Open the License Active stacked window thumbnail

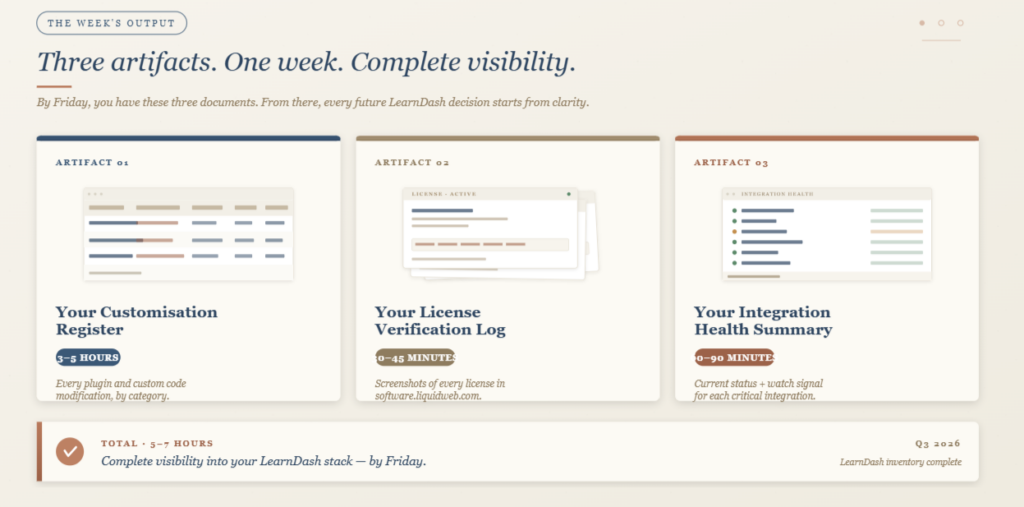(500, 235)
